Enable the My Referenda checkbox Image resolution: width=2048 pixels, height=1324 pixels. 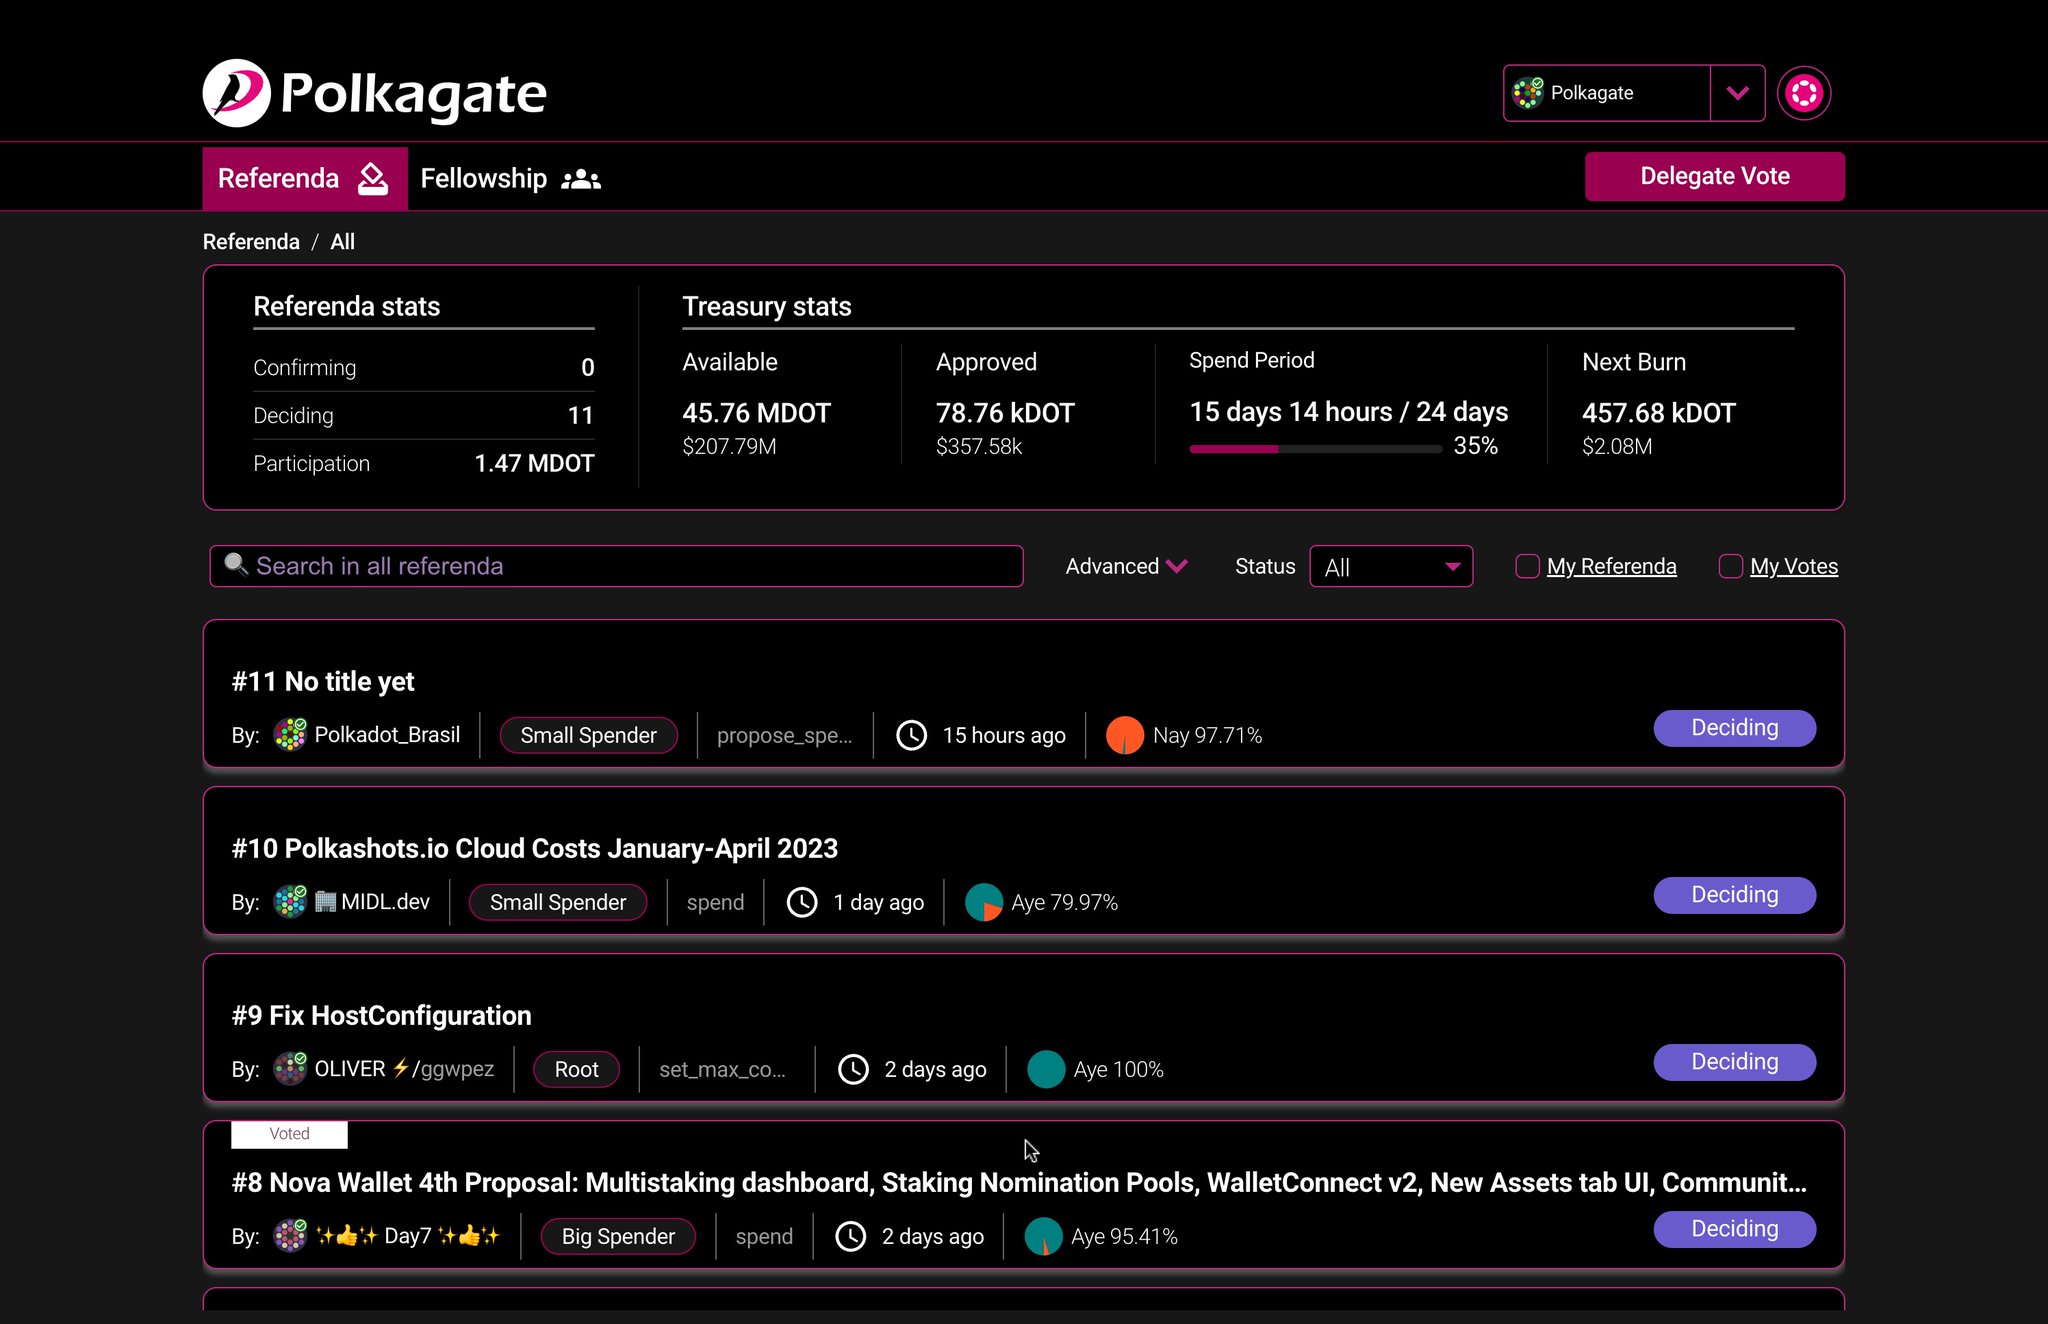[x=1527, y=566]
